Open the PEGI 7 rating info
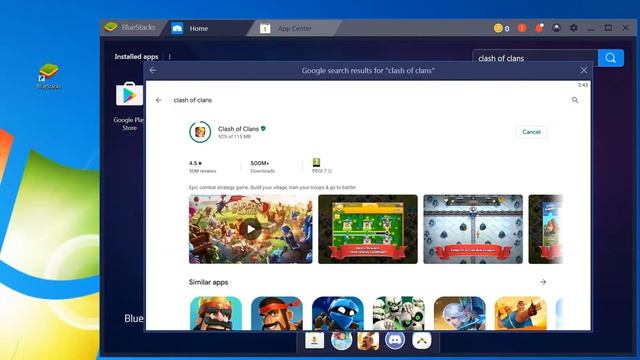Image resolution: width=640 pixels, height=360 pixels. click(x=322, y=166)
